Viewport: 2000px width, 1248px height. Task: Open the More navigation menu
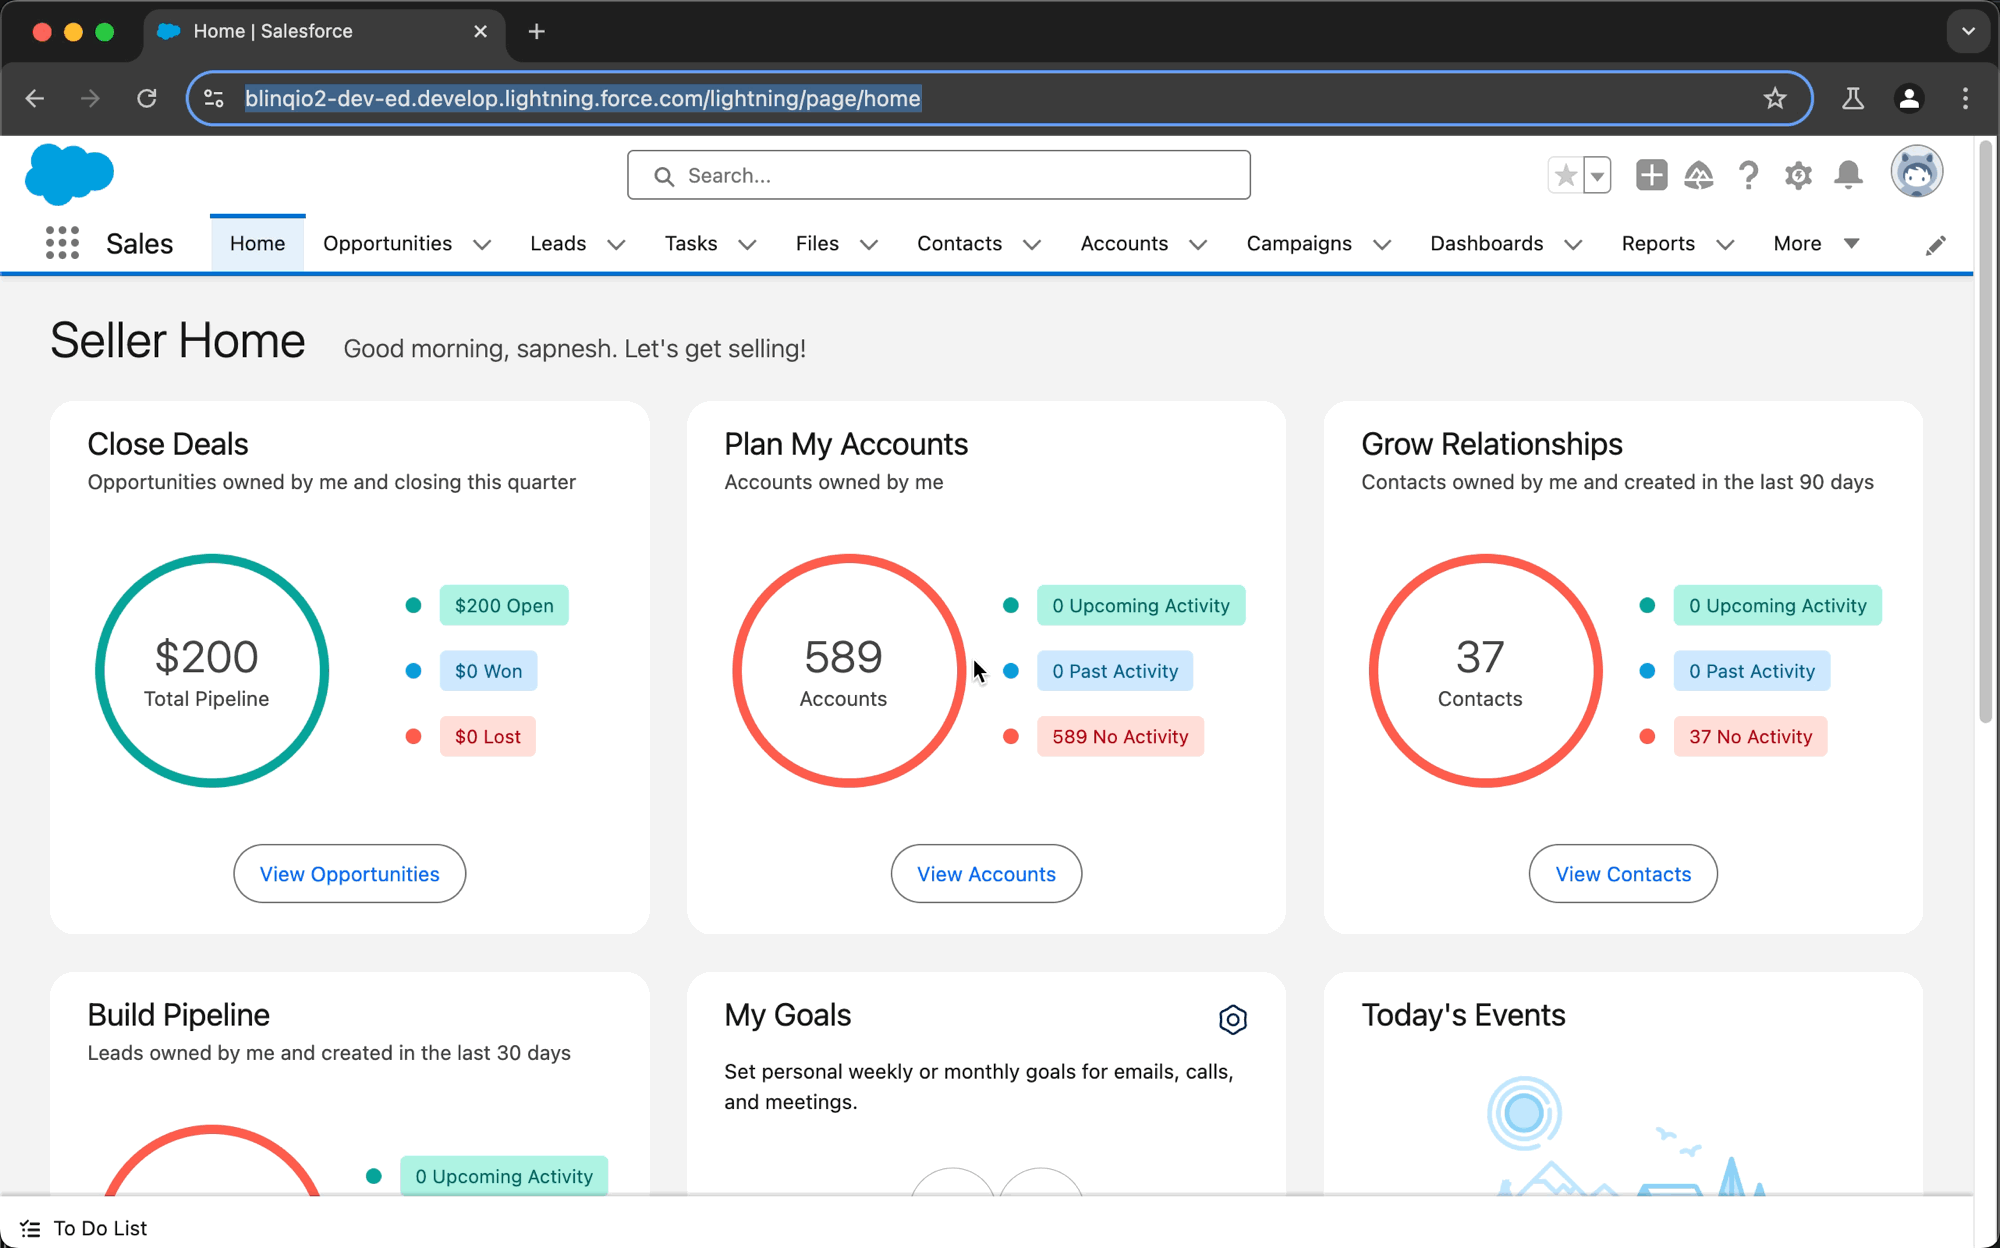1815,244
